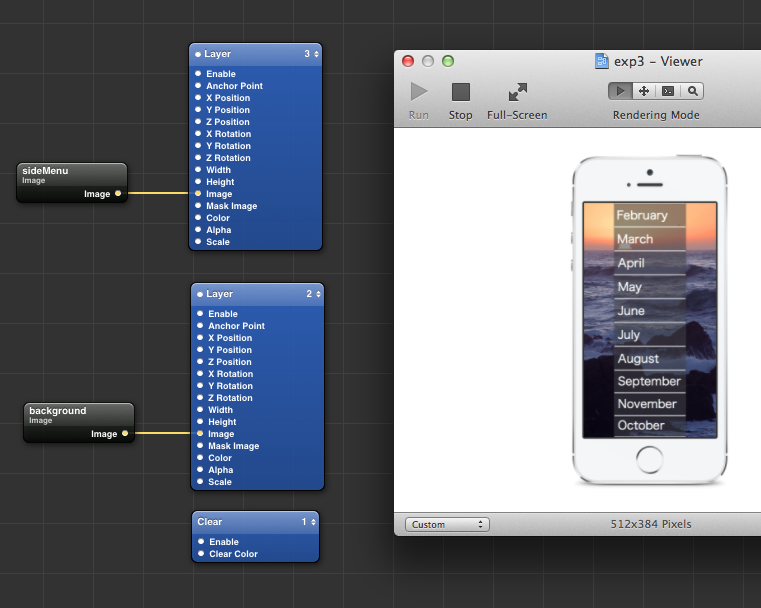
Task: Click Y Position port on Layer 2
Action: tap(200, 349)
